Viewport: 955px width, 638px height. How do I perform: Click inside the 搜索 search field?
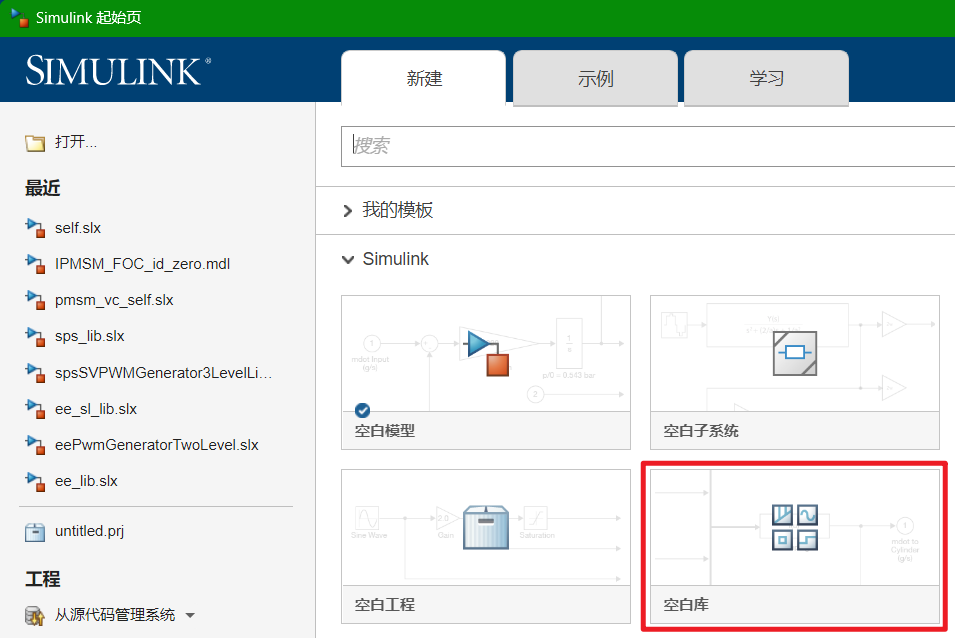[x=647, y=146]
